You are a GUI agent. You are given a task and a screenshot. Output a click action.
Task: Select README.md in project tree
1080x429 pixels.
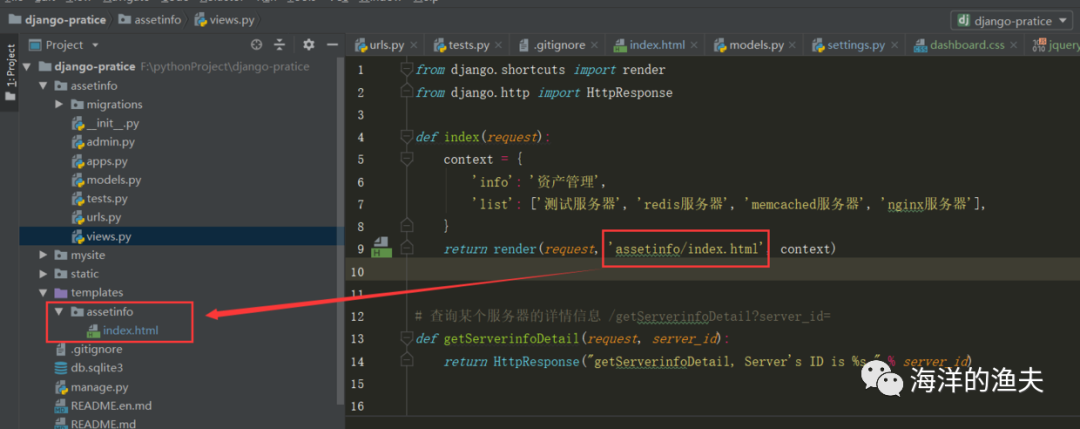(x=95, y=424)
